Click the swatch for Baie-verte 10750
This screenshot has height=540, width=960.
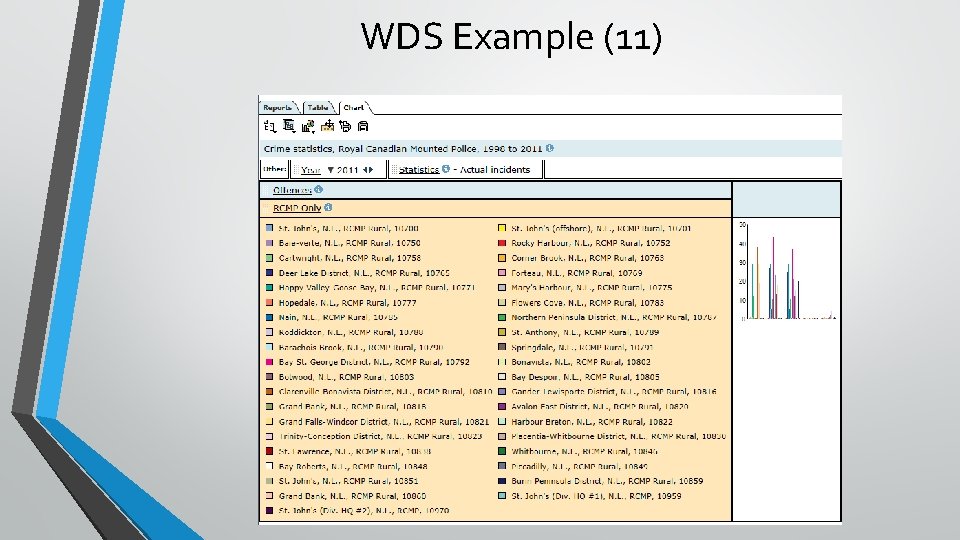pos(269,243)
